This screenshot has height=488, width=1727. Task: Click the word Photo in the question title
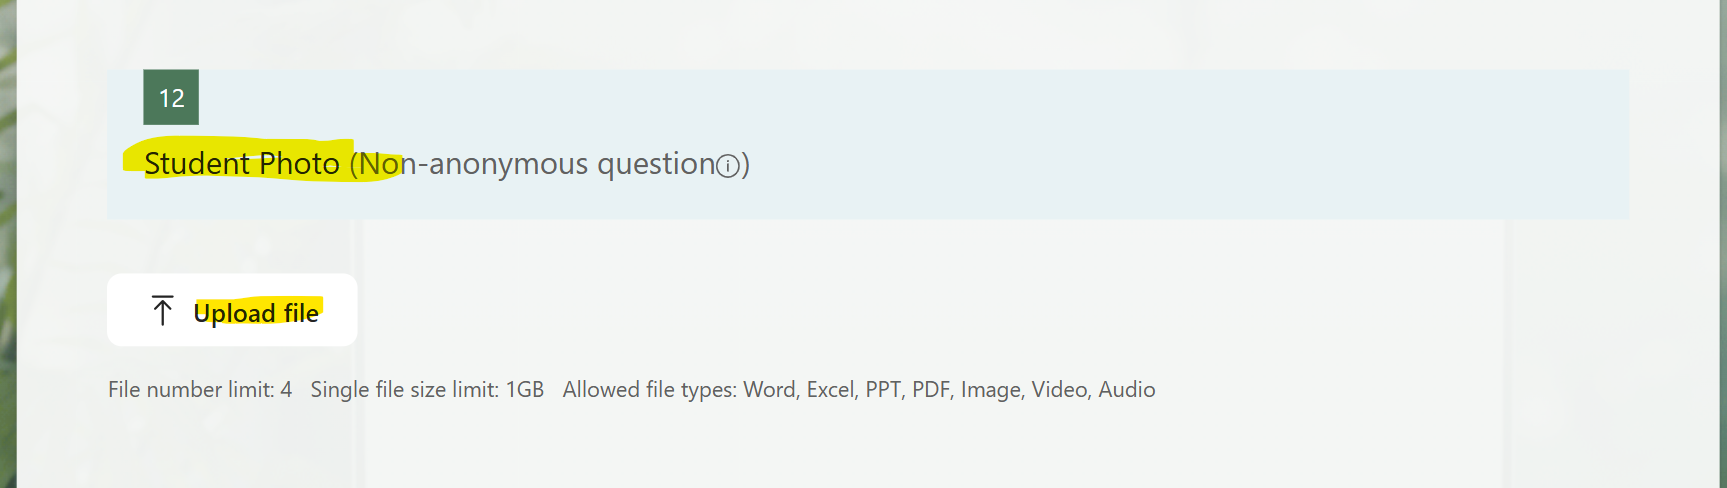tap(299, 164)
